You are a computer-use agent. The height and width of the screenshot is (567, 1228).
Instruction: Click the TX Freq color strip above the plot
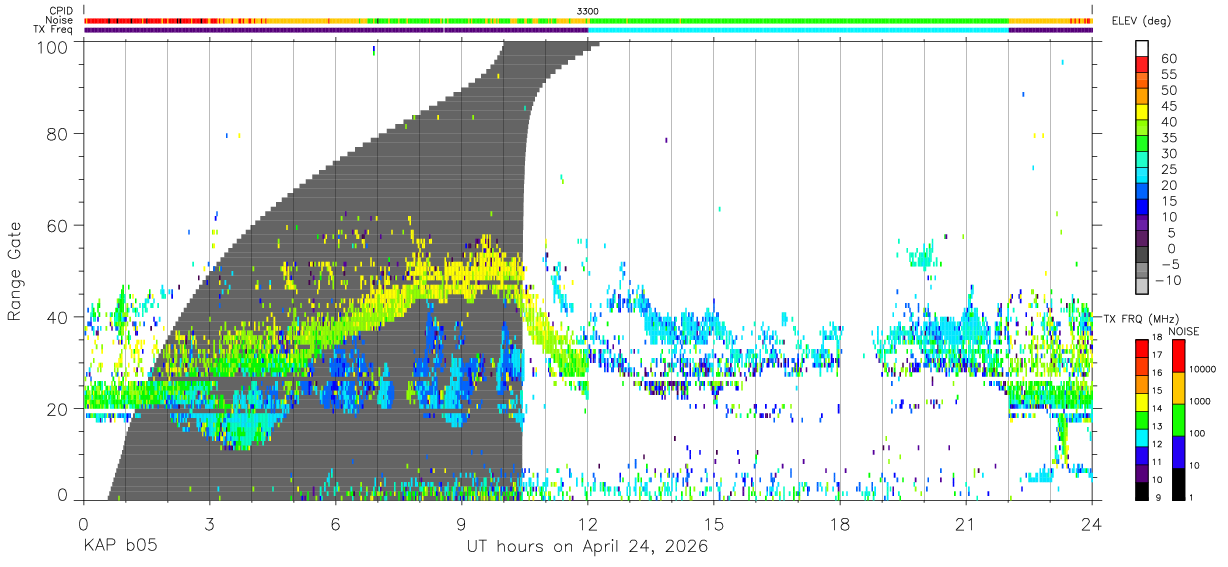click(588, 30)
